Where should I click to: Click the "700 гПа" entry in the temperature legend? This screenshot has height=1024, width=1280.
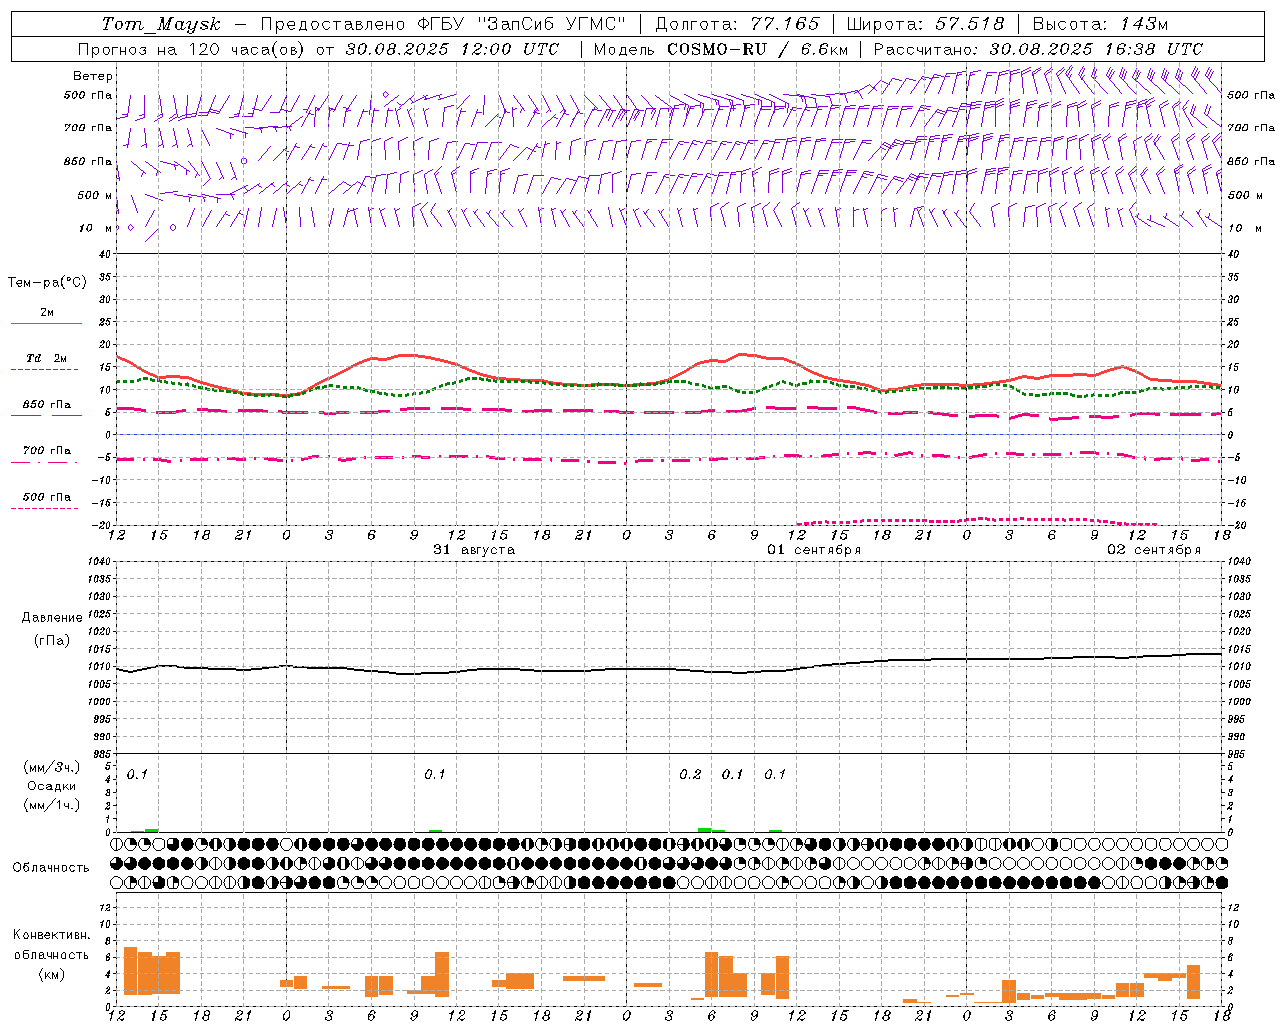(47, 450)
